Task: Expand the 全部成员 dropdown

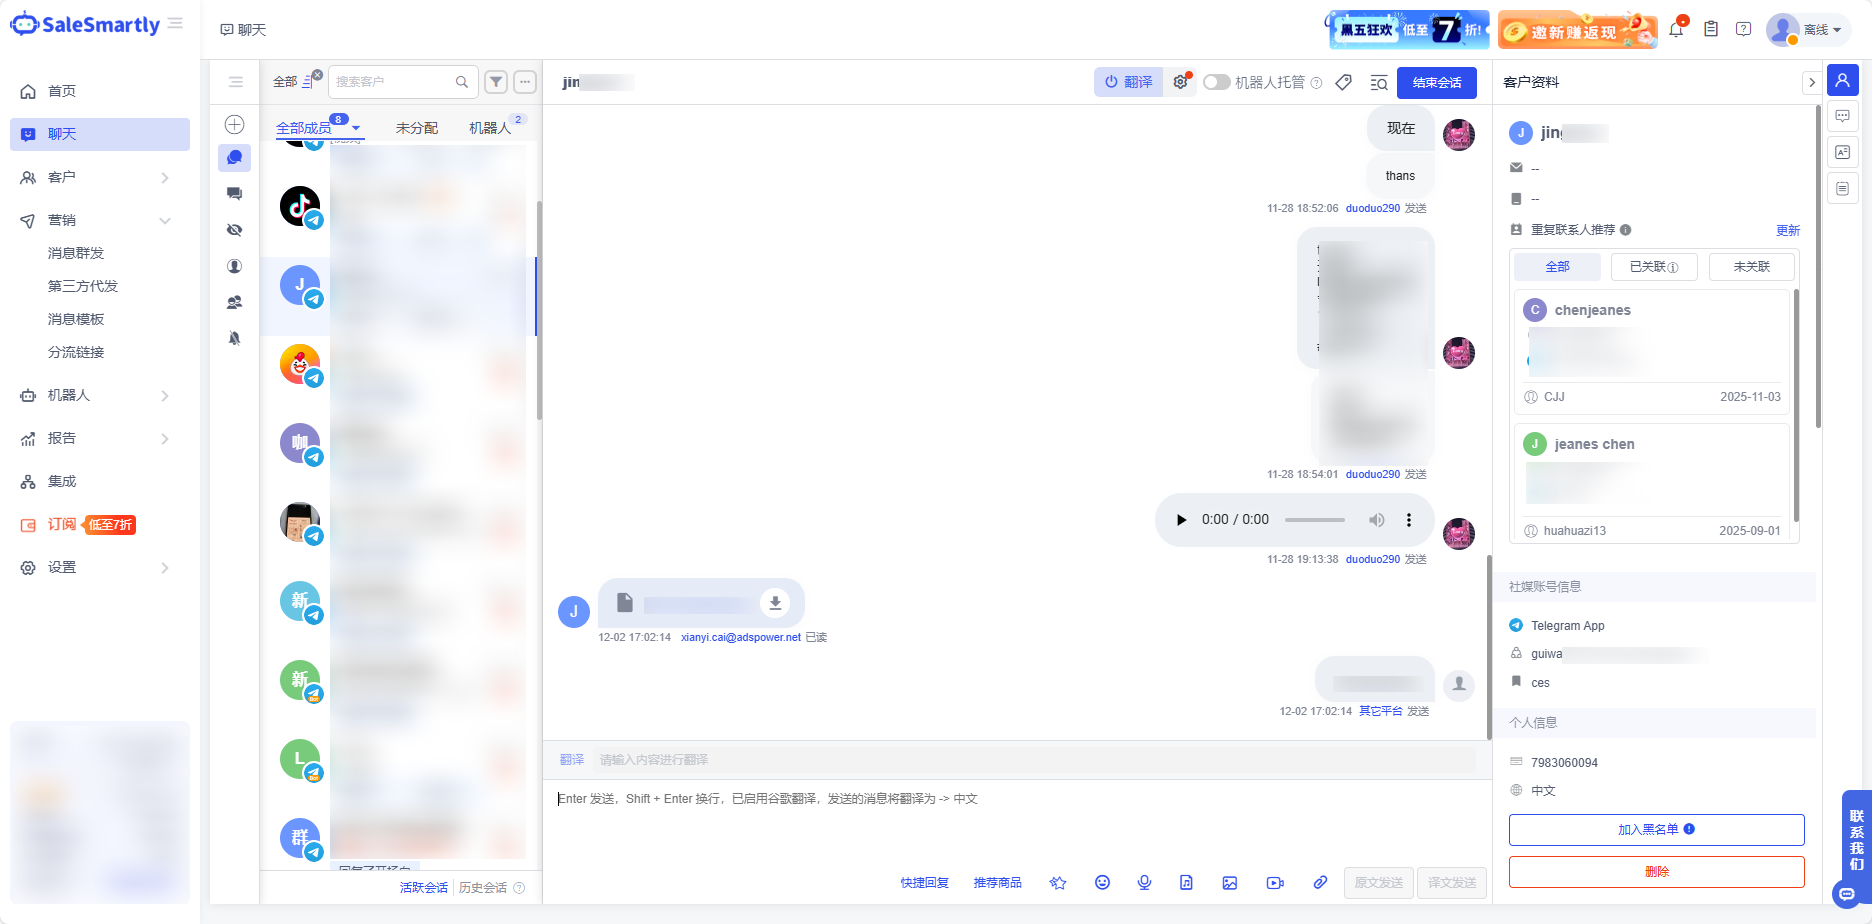Action: pyautogui.click(x=355, y=128)
